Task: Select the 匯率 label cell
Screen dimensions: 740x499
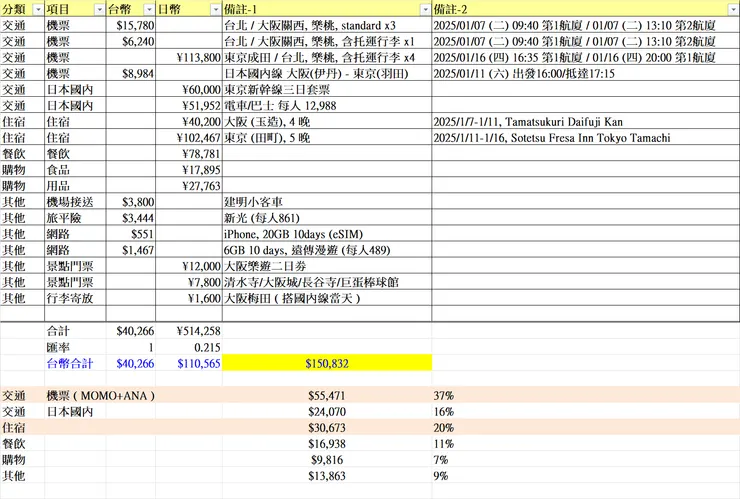Action: tap(75, 347)
